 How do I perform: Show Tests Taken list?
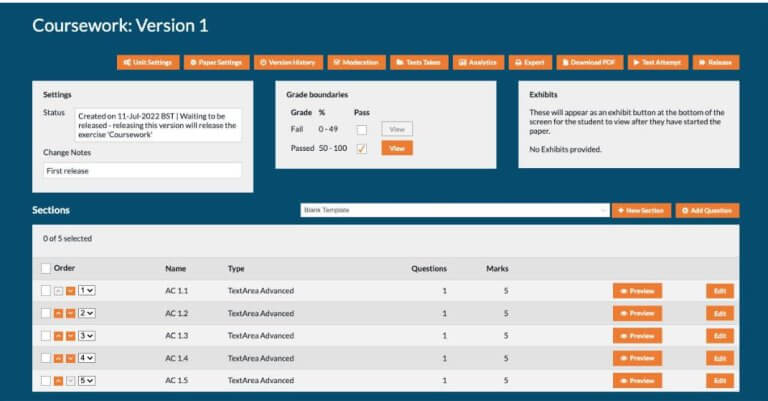419,62
